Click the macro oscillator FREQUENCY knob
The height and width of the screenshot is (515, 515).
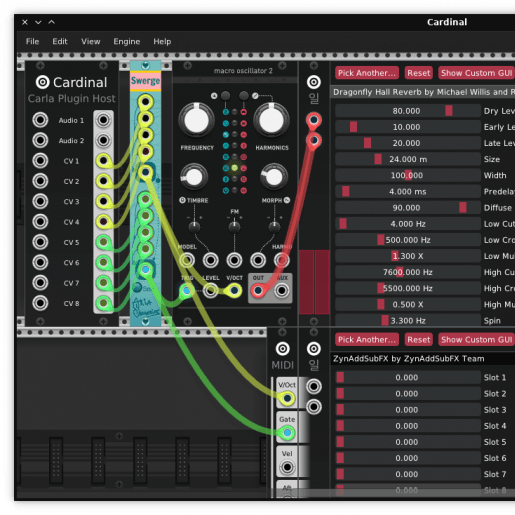point(196,120)
